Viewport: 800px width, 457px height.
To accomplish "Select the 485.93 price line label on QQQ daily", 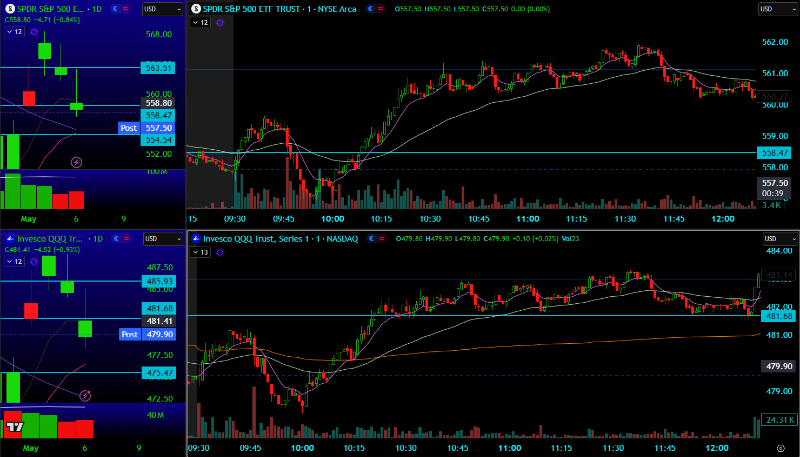I will 157,281.
